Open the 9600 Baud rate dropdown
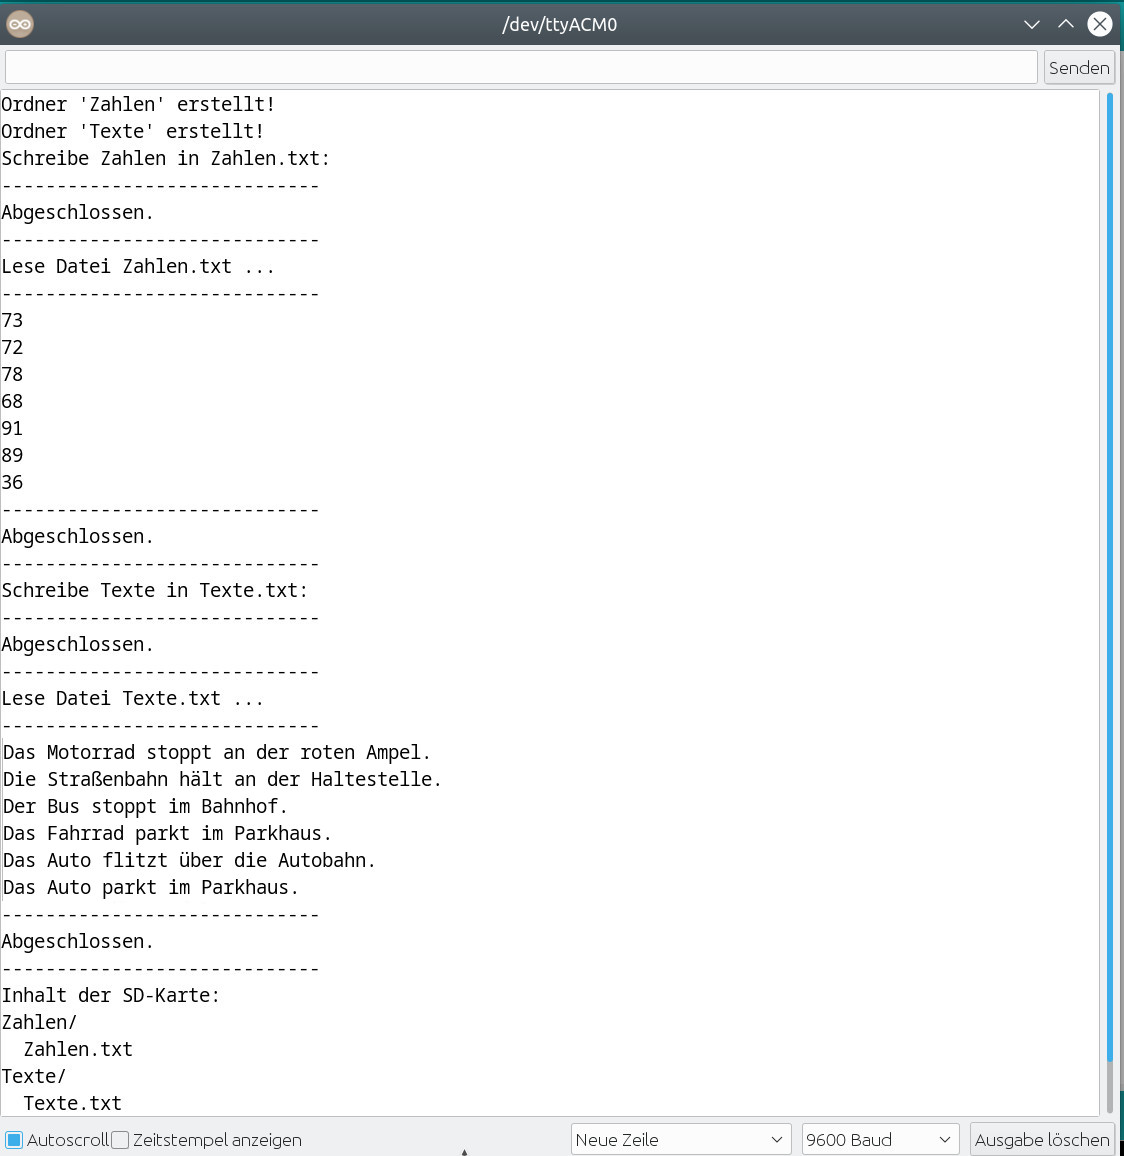1124x1156 pixels. pyautogui.click(x=880, y=1140)
